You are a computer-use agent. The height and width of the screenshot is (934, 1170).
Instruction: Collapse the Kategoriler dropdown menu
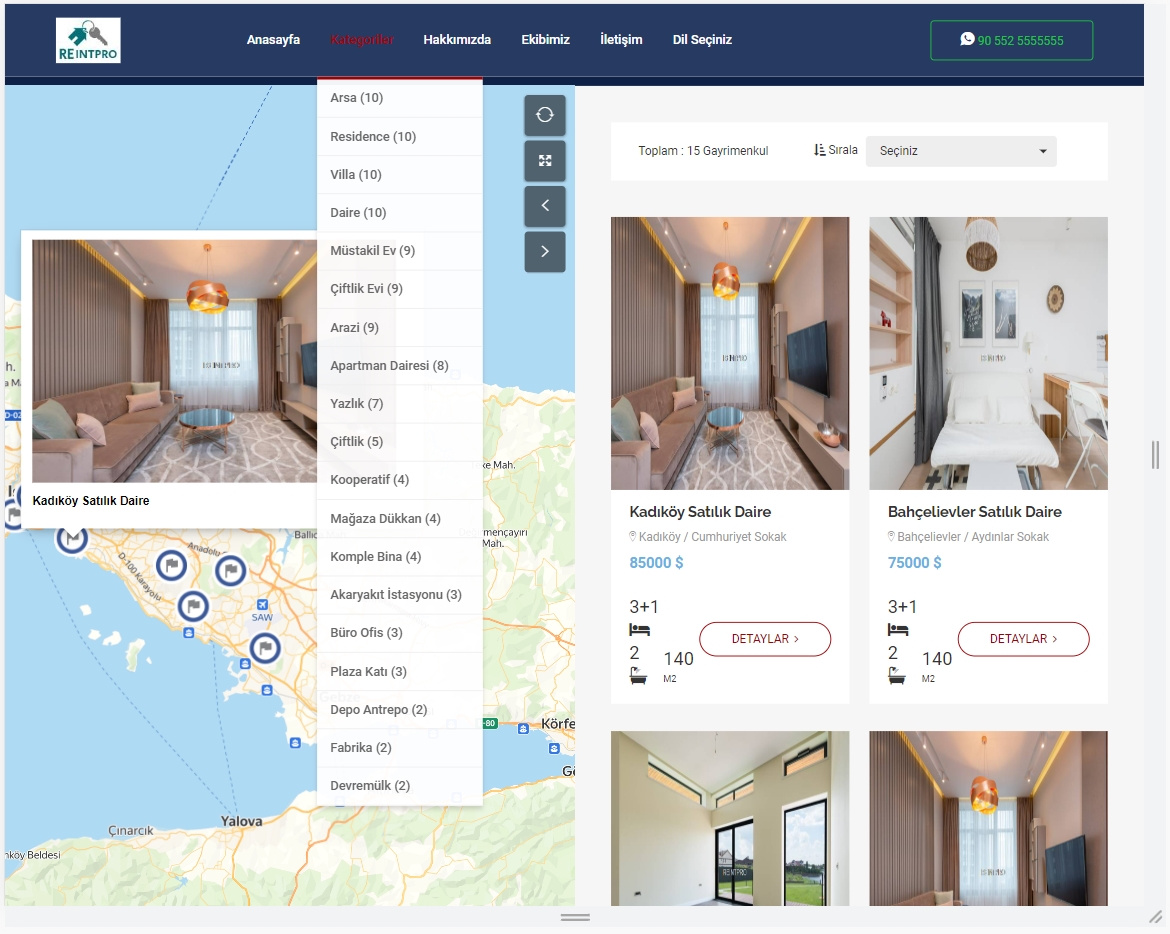[362, 40]
